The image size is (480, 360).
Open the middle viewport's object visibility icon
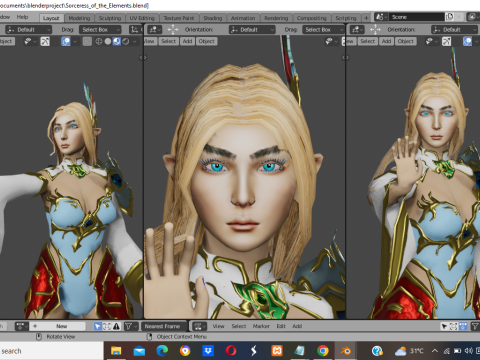[331, 41]
